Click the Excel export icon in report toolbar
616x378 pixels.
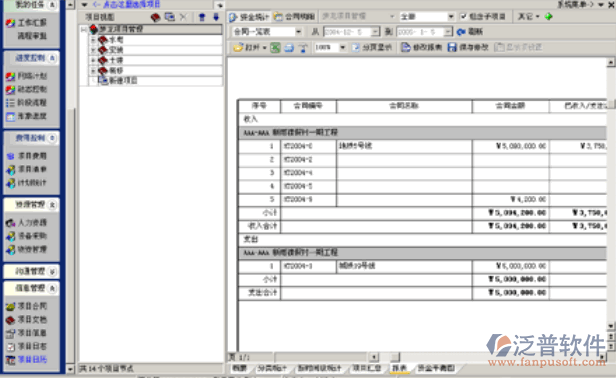pos(275,48)
